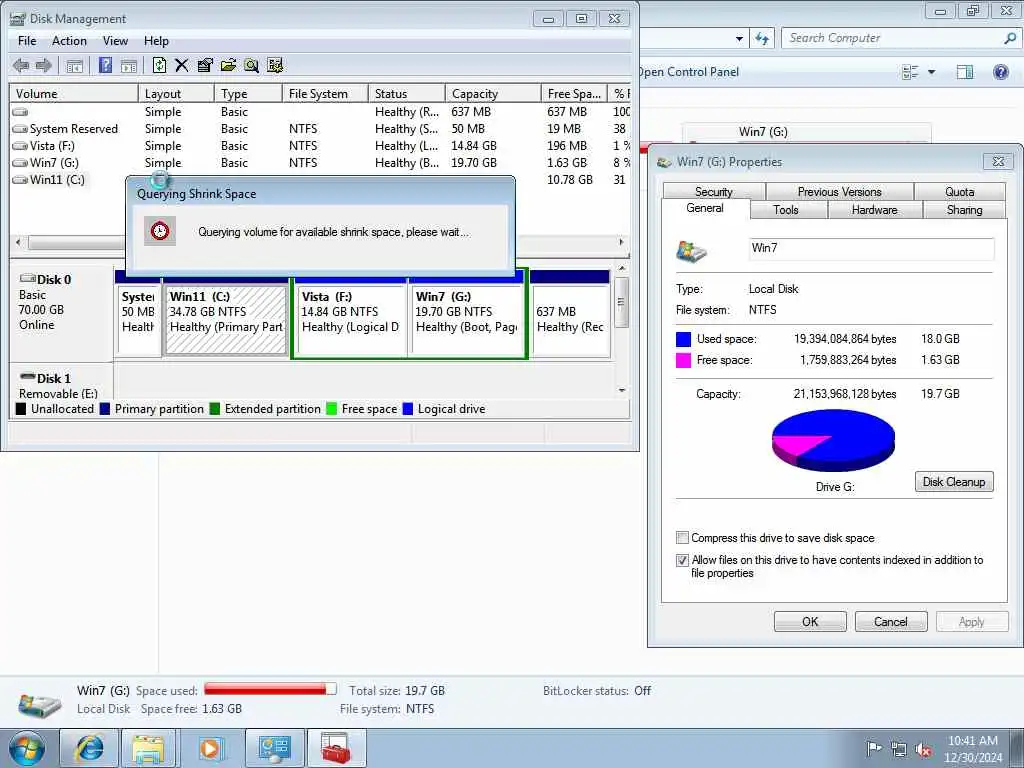Click the Vista (F:) volume icon in list
Screen dimensions: 1024x768
[x=20, y=146]
